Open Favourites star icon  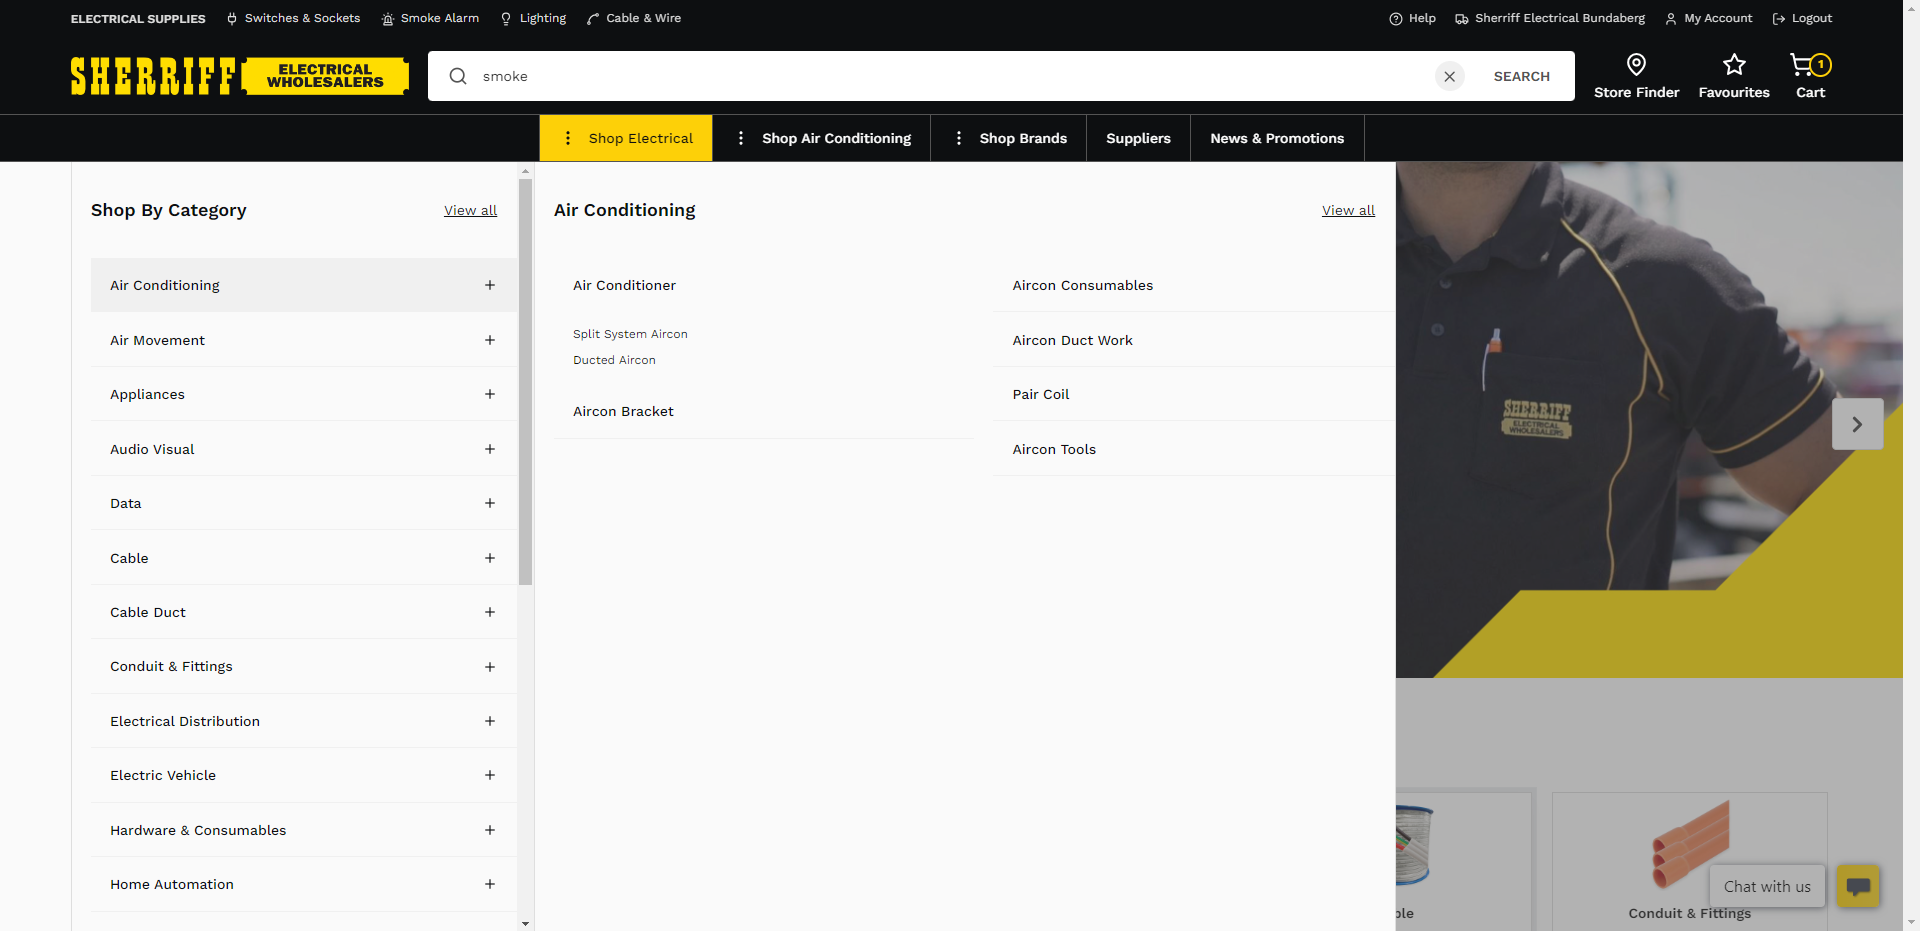pos(1733,66)
